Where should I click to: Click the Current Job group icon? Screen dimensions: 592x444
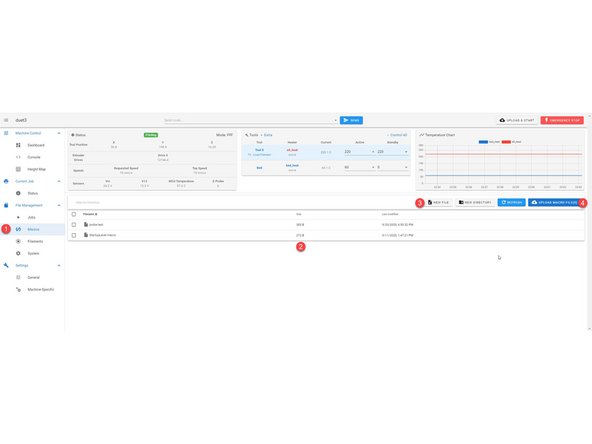point(6,181)
